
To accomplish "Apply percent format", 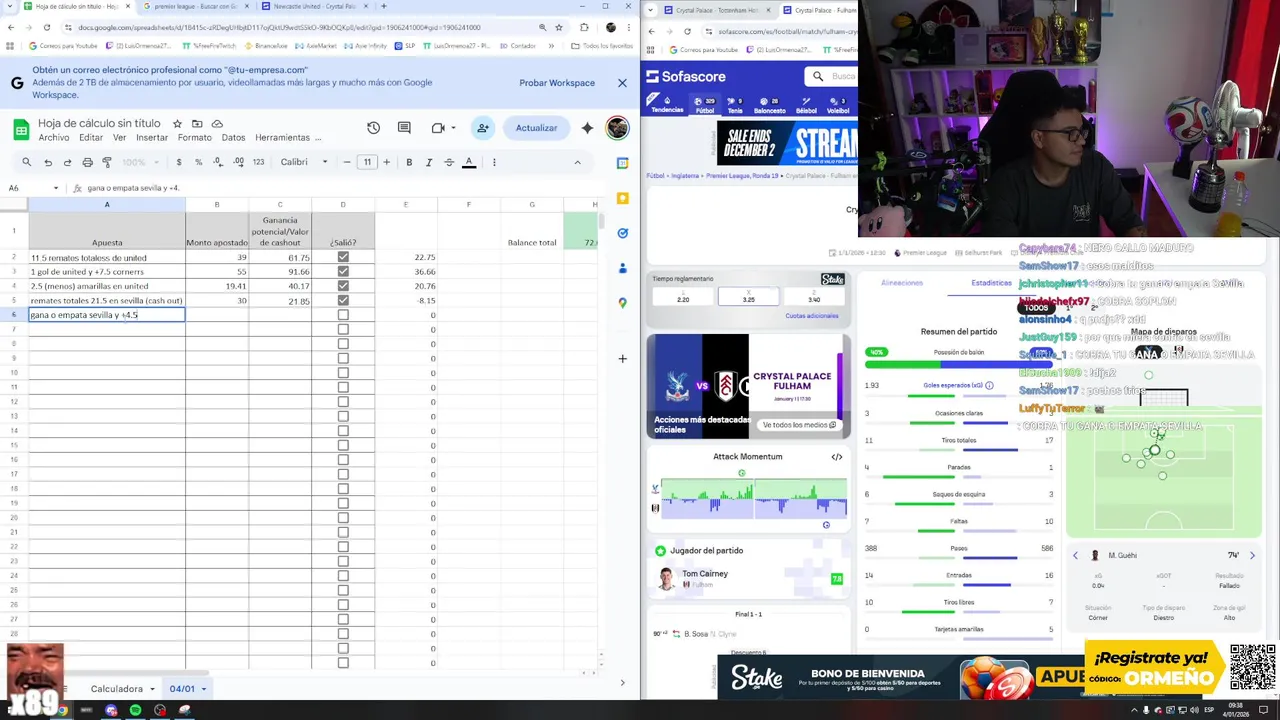I will click(198, 162).
